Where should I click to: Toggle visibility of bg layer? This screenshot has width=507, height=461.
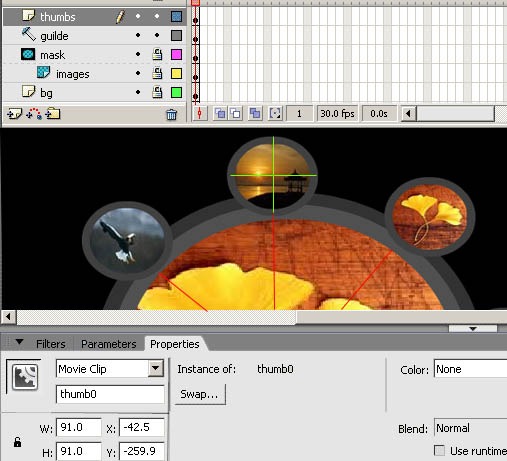pyautogui.click(x=138, y=92)
